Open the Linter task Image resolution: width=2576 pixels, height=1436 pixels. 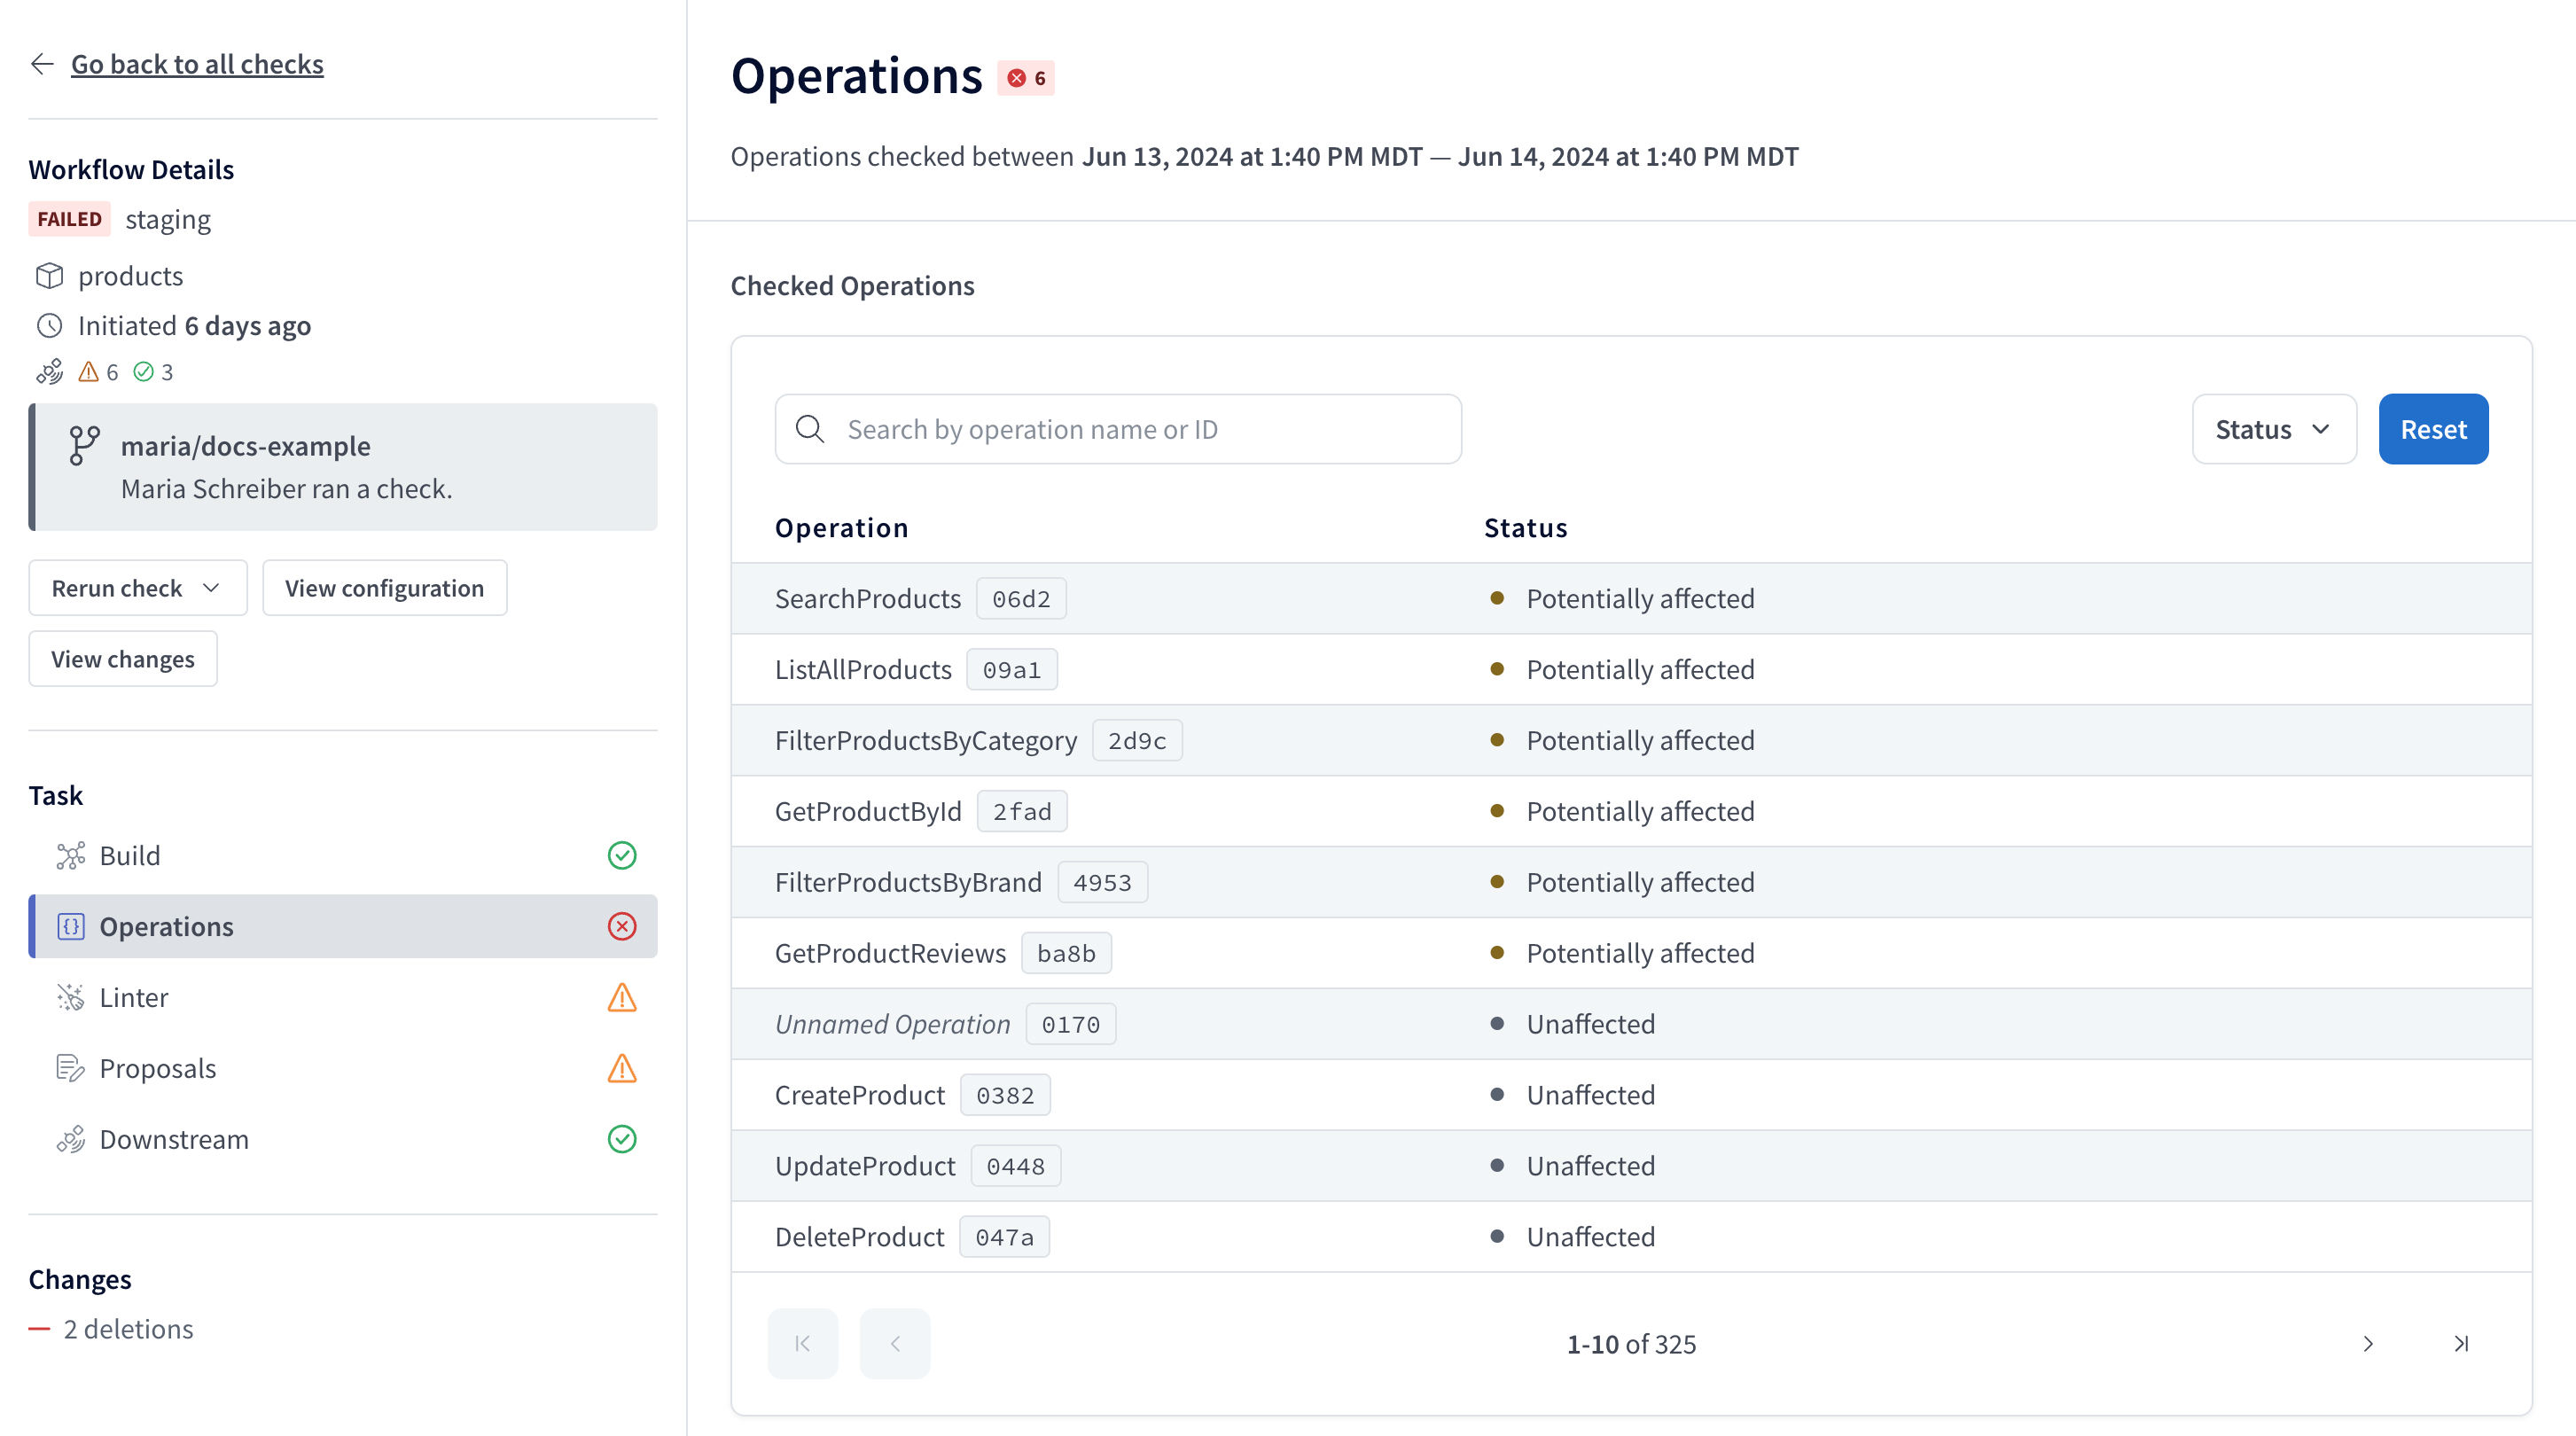[x=343, y=998]
